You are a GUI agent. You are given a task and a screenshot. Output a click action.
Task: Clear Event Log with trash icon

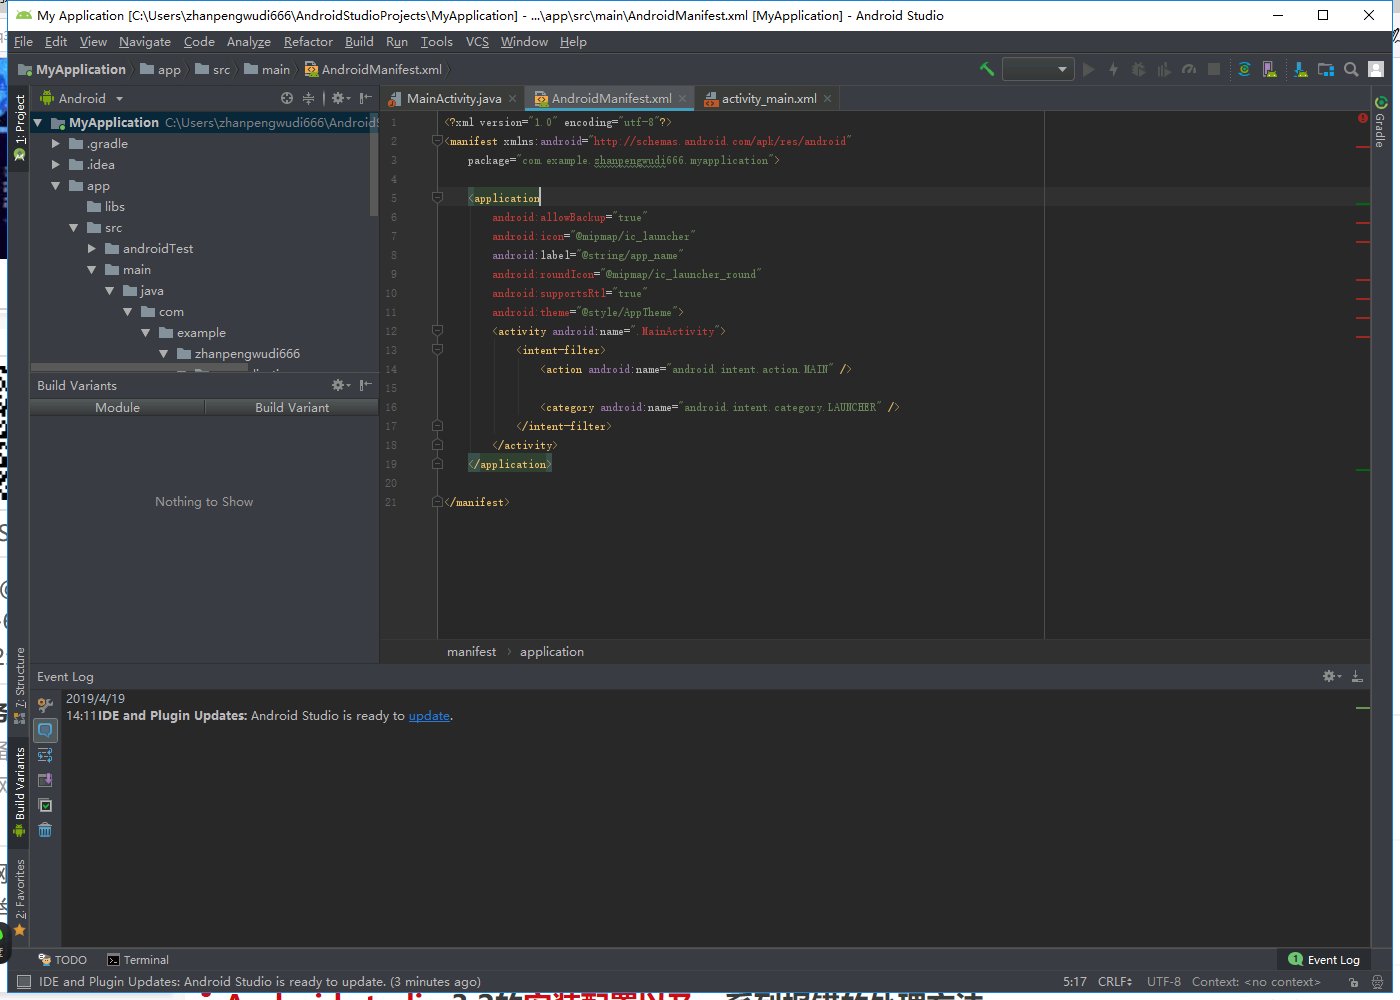pyautogui.click(x=45, y=830)
